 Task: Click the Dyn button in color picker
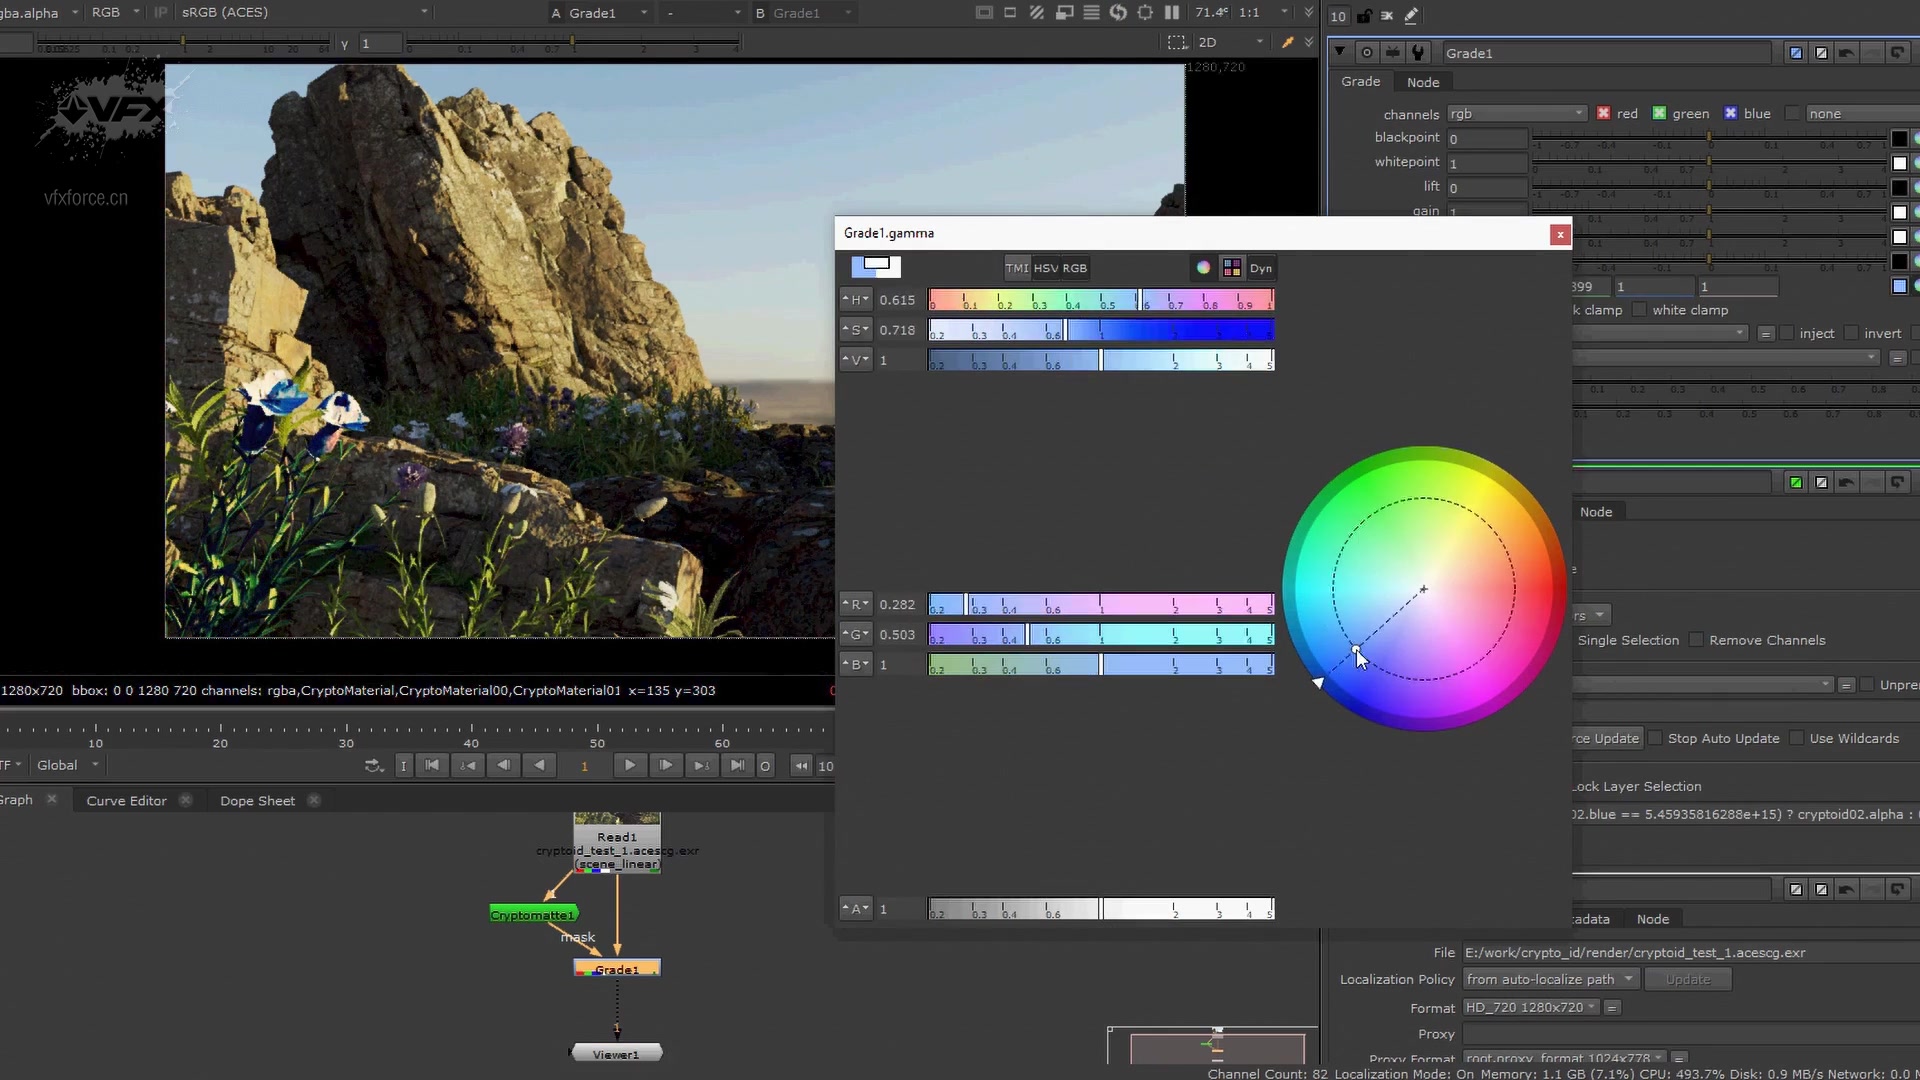[x=1260, y=268]
